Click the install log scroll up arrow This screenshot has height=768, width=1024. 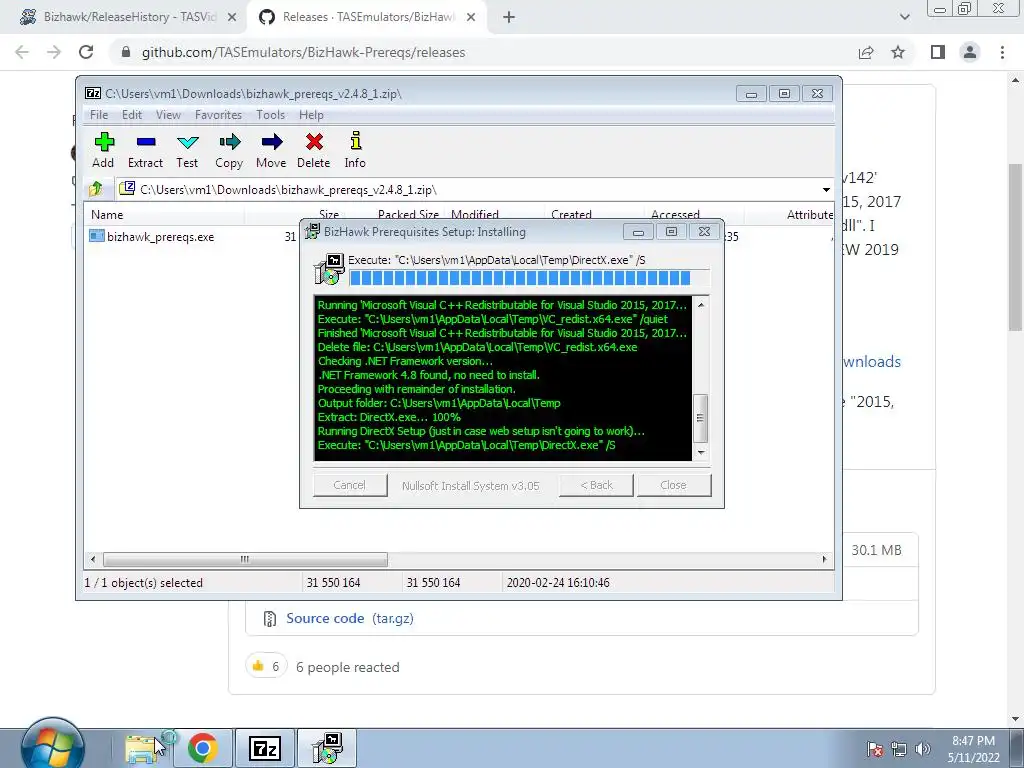point(701,305)
